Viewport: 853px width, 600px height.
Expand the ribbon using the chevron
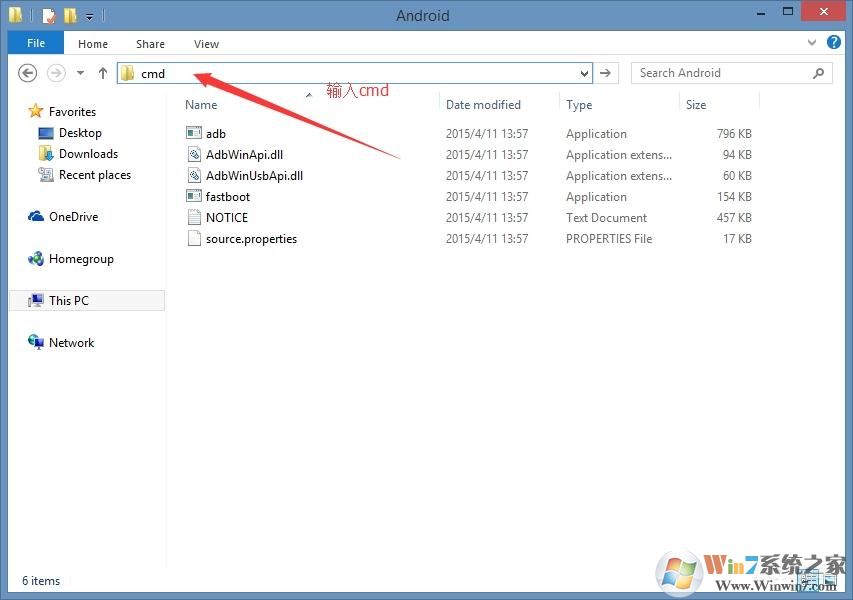pos(812,43)
